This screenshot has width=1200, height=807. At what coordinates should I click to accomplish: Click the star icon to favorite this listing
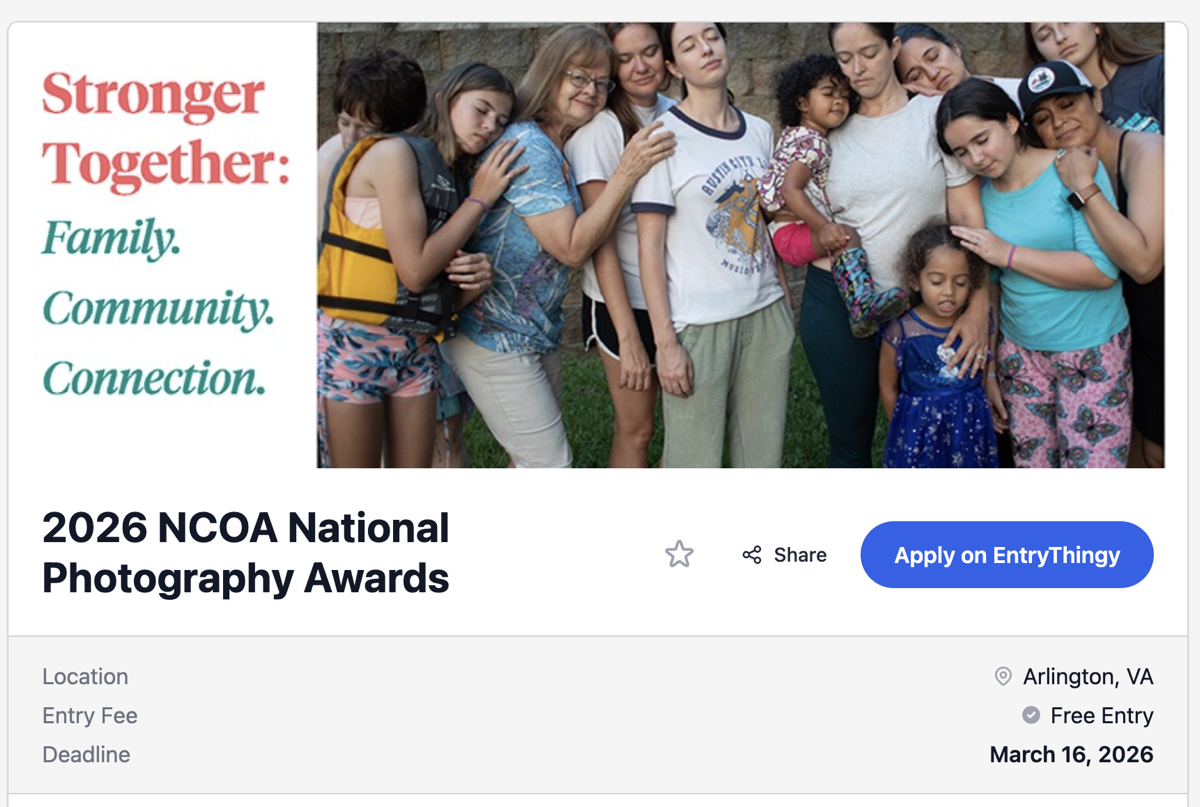679,554
